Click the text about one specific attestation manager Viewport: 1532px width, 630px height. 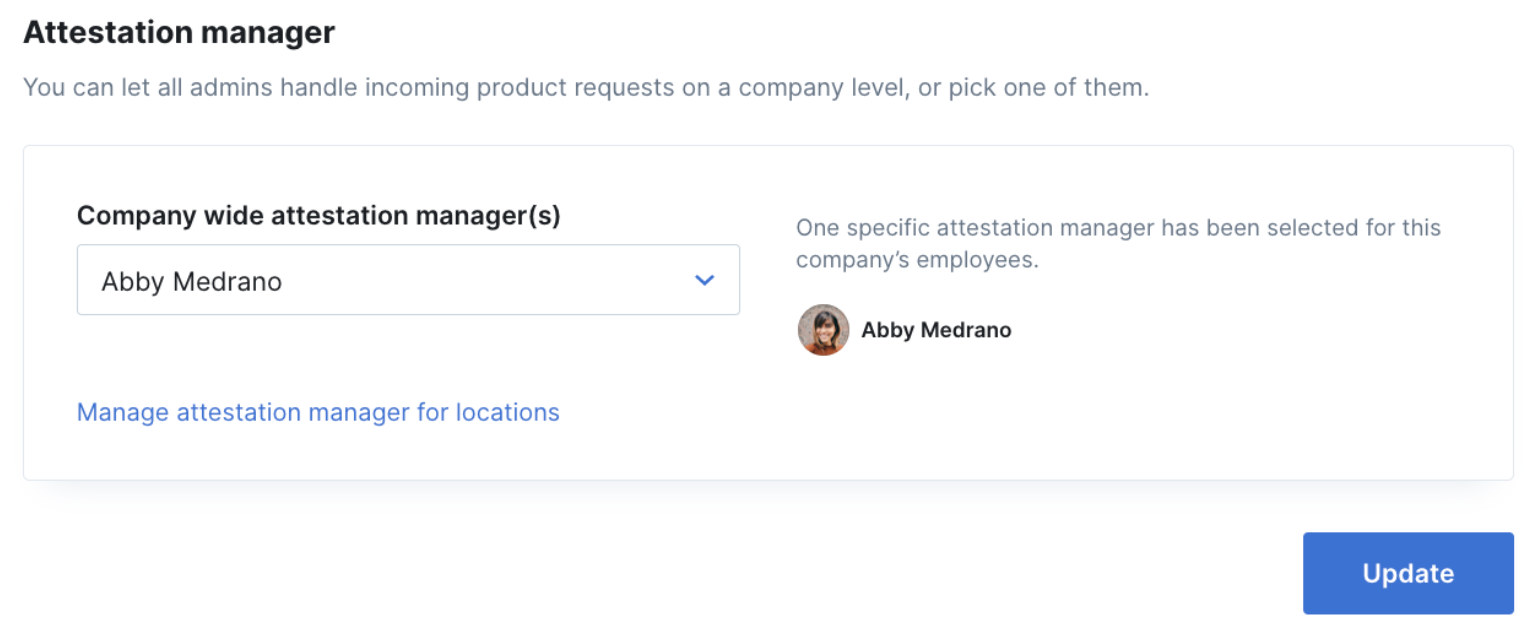[x=1118, y=243]
